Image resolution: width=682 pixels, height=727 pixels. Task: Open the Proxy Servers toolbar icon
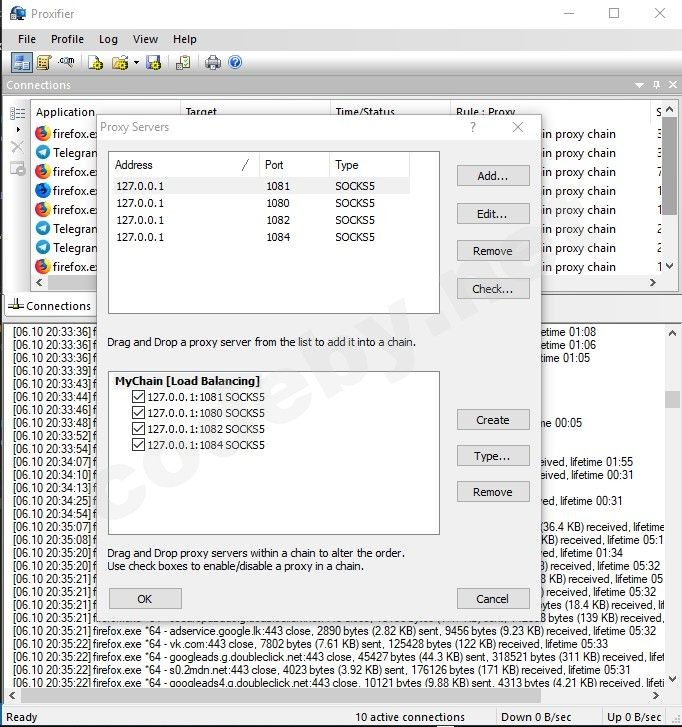21,62
